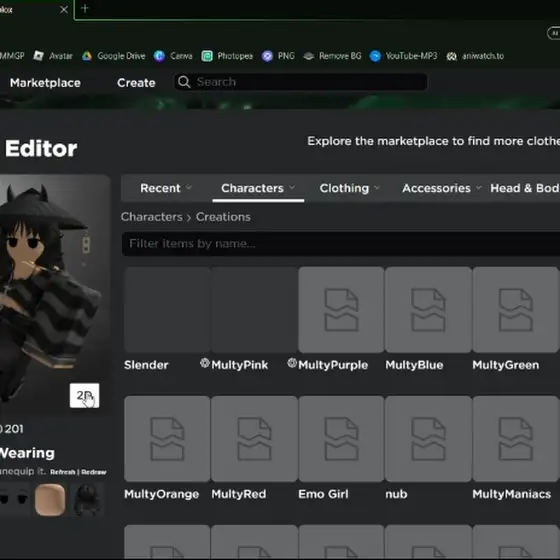Click Redraw under Wearing
Viewport: 560px width, 560px height.
[94, 472]
